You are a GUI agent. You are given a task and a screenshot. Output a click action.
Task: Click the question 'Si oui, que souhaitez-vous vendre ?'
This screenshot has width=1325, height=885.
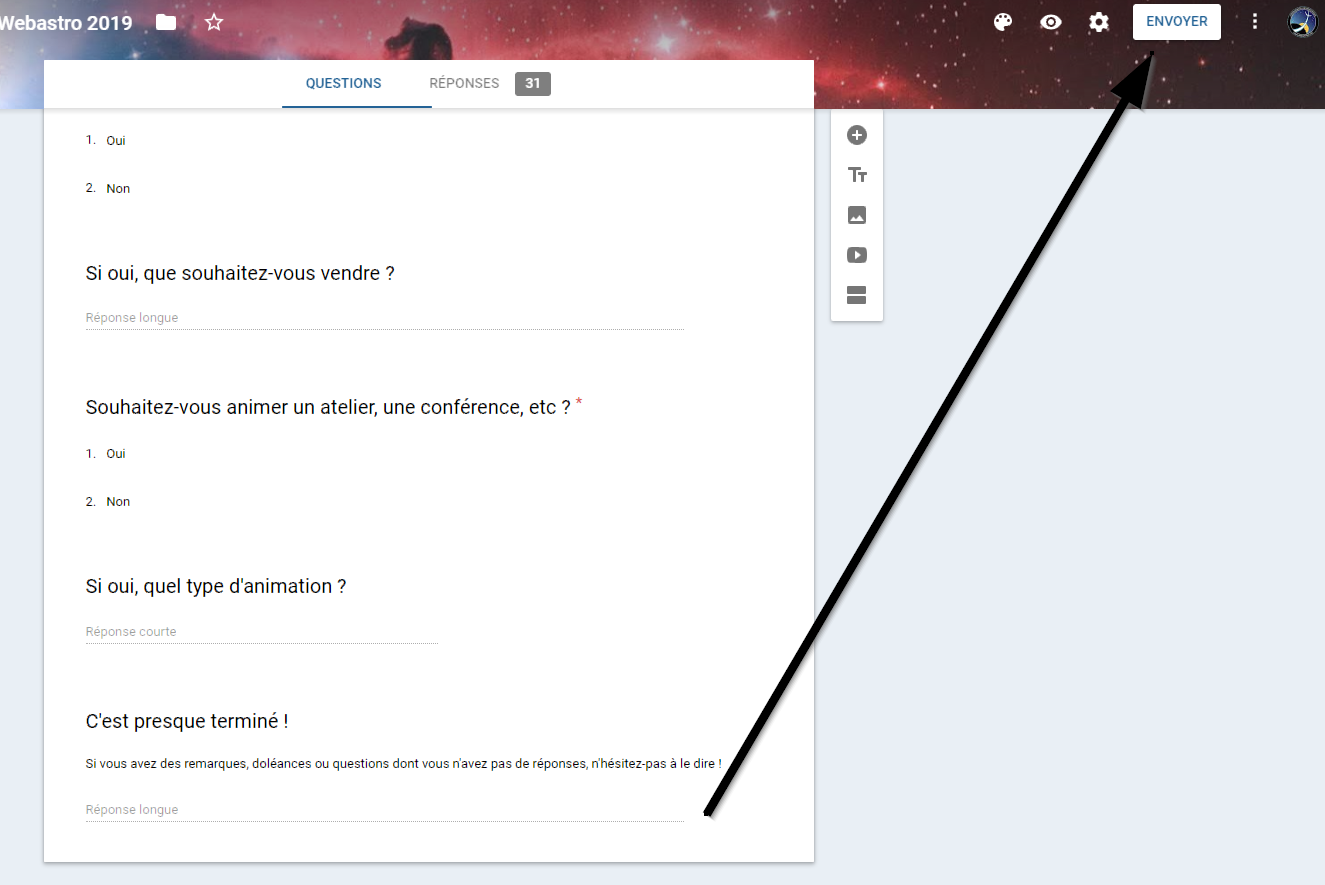pos(240,273)
